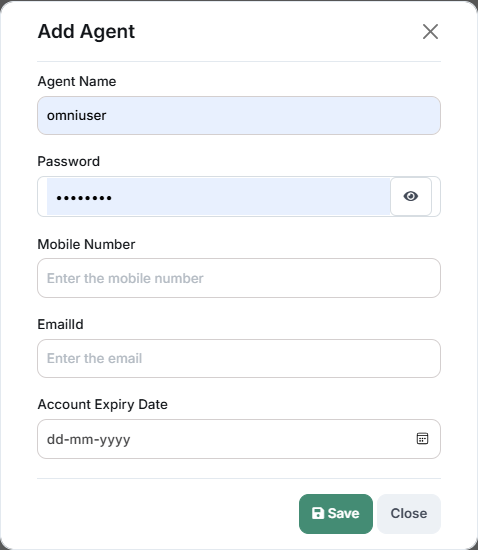Select the yyyy year segment of expiry date

click(x=115, y=440)
